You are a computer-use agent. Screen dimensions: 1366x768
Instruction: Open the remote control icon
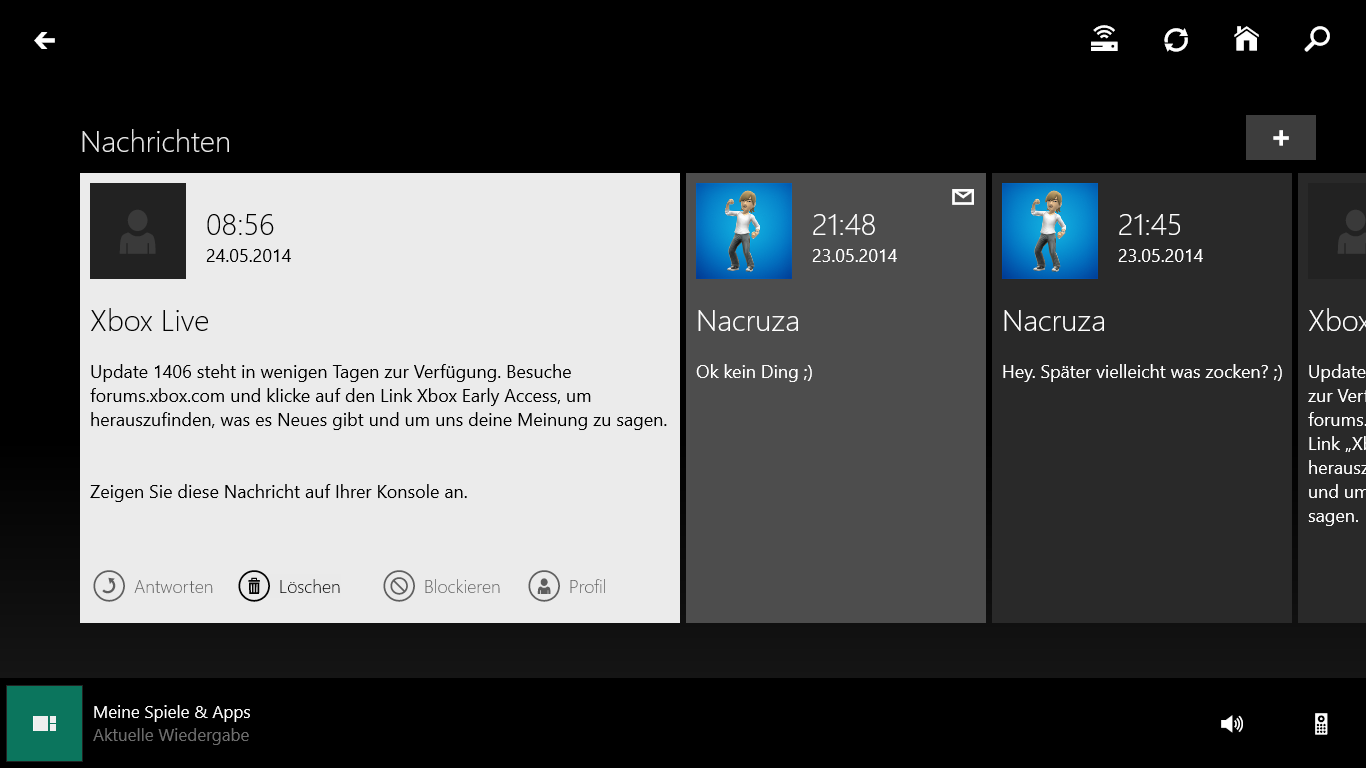coord(1321,724)
